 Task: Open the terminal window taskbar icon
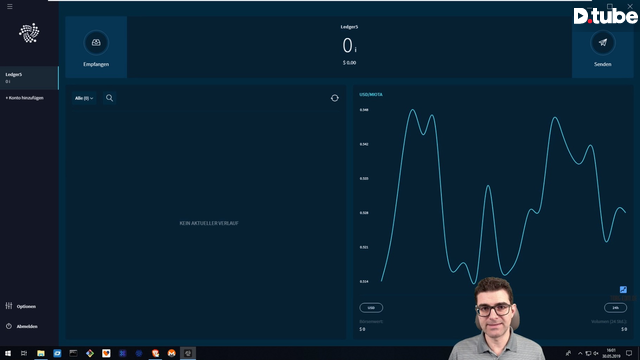point(73,353)
